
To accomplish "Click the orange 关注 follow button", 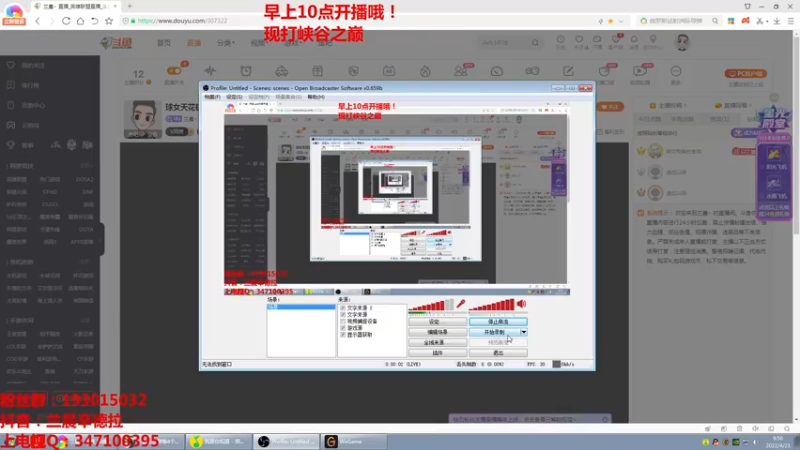I will point(610,107).
